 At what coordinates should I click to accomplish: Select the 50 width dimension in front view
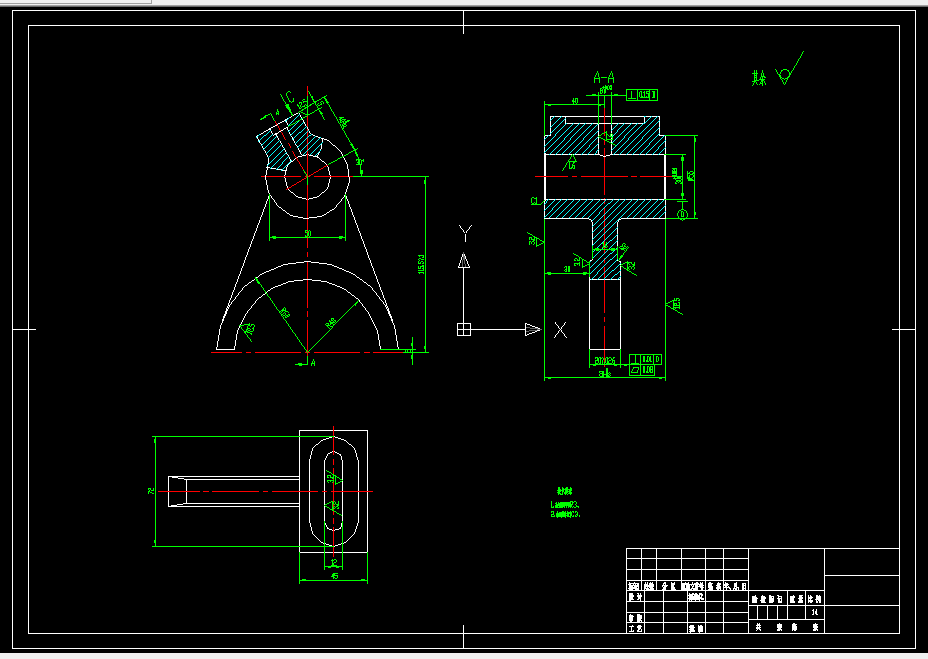coord(308,233)
